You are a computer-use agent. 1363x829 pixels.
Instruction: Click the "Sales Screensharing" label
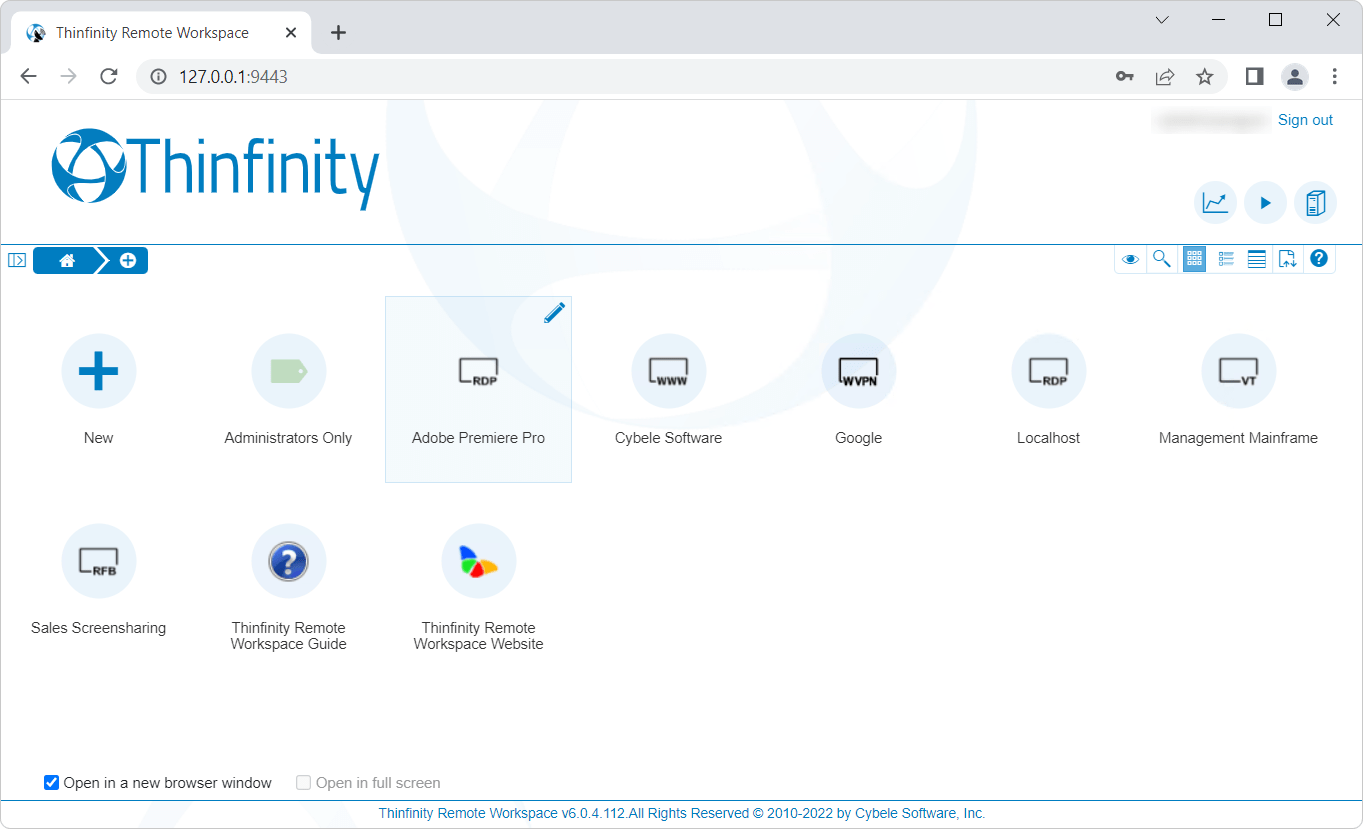98,628
